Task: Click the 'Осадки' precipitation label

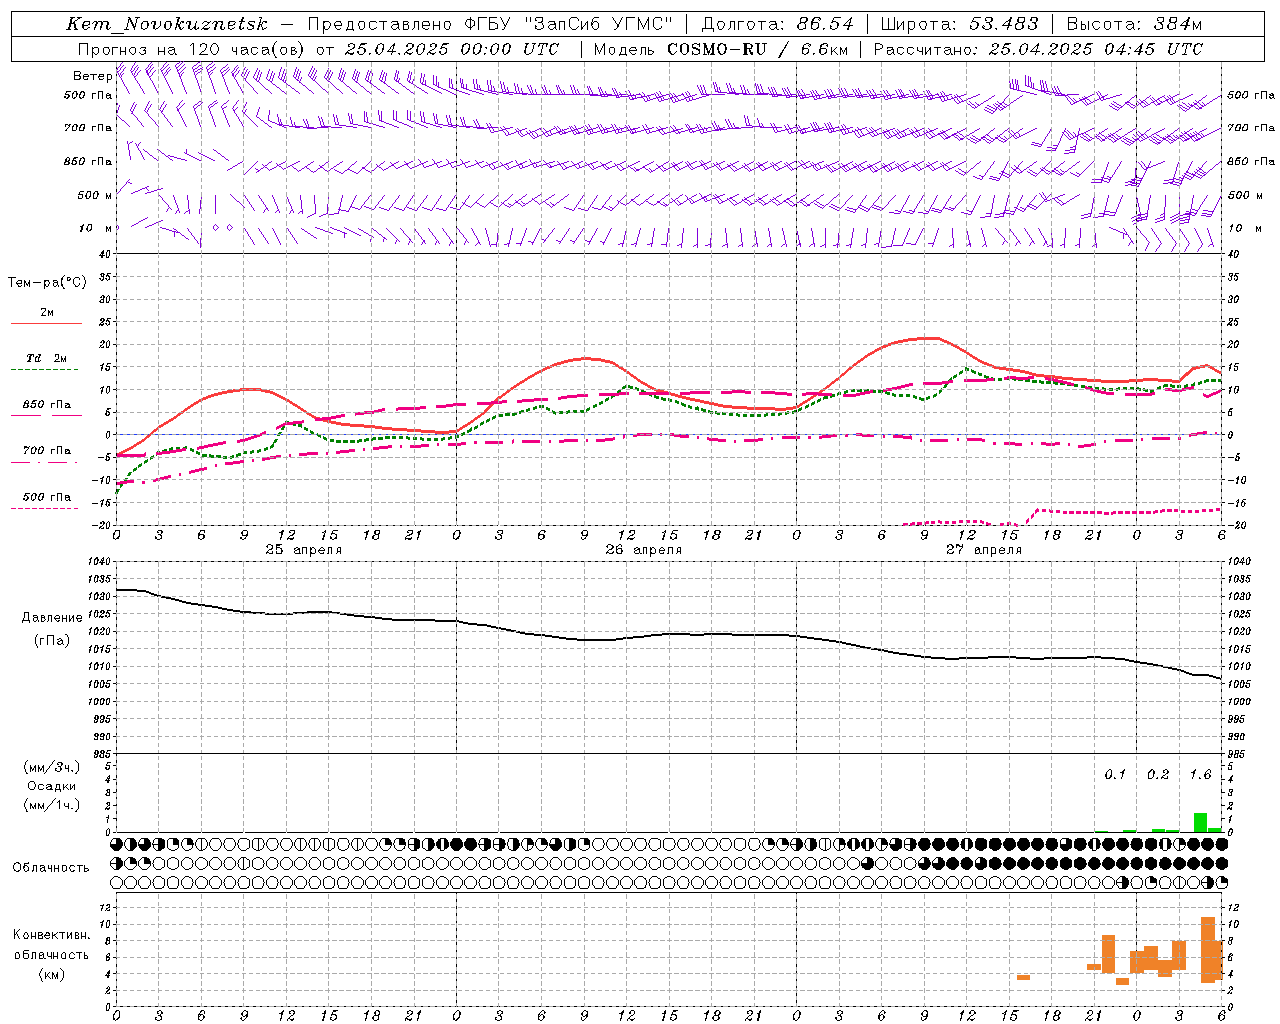Action: [x=52, y=786]
